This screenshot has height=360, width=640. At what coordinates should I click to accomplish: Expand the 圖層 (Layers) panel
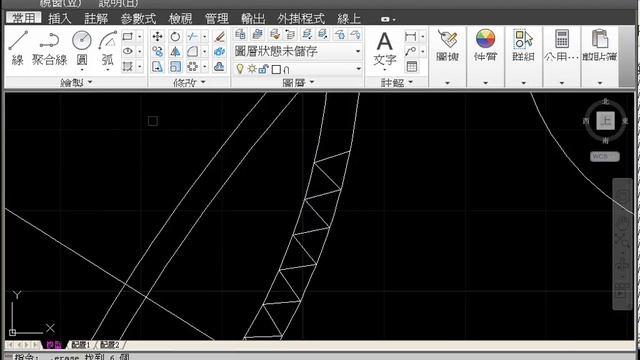tap(298, 82)
